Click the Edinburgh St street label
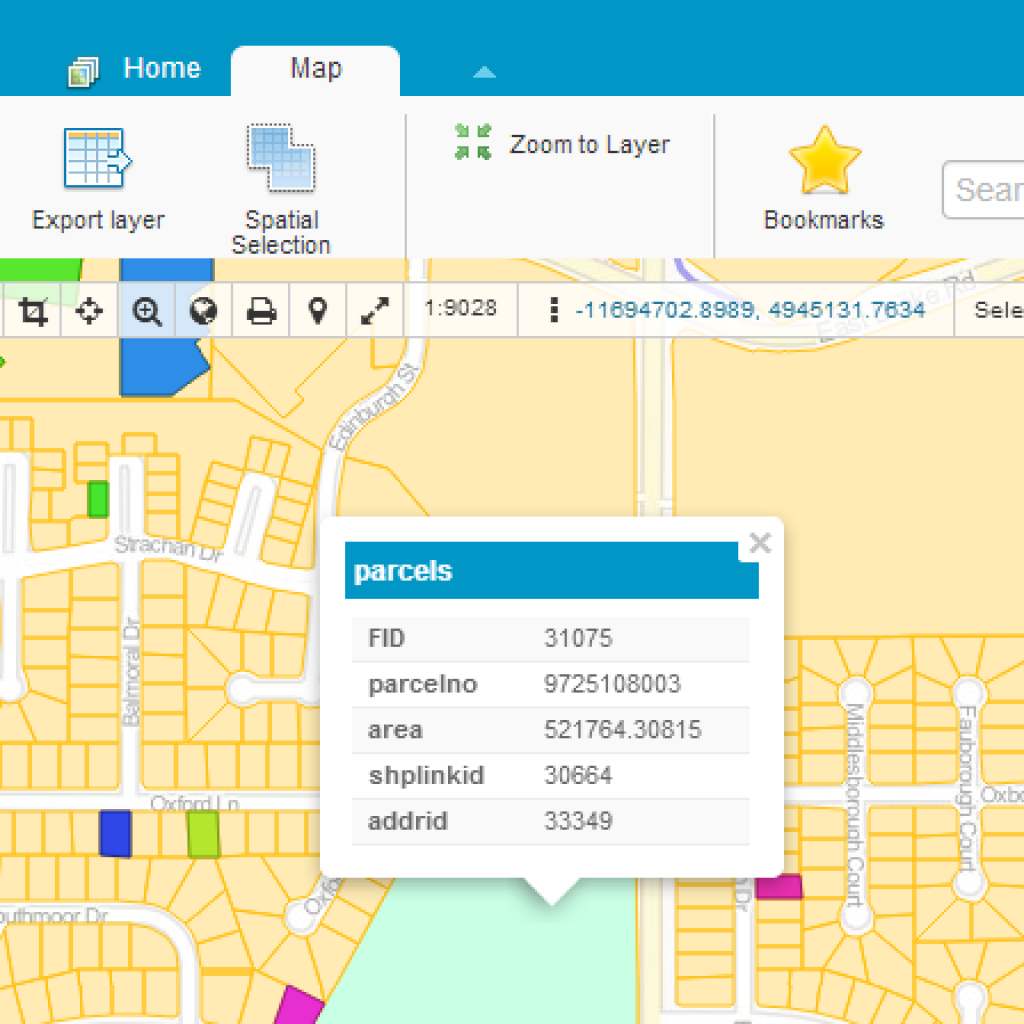This screenshot has height=1024, width=1024. [374, 408]
